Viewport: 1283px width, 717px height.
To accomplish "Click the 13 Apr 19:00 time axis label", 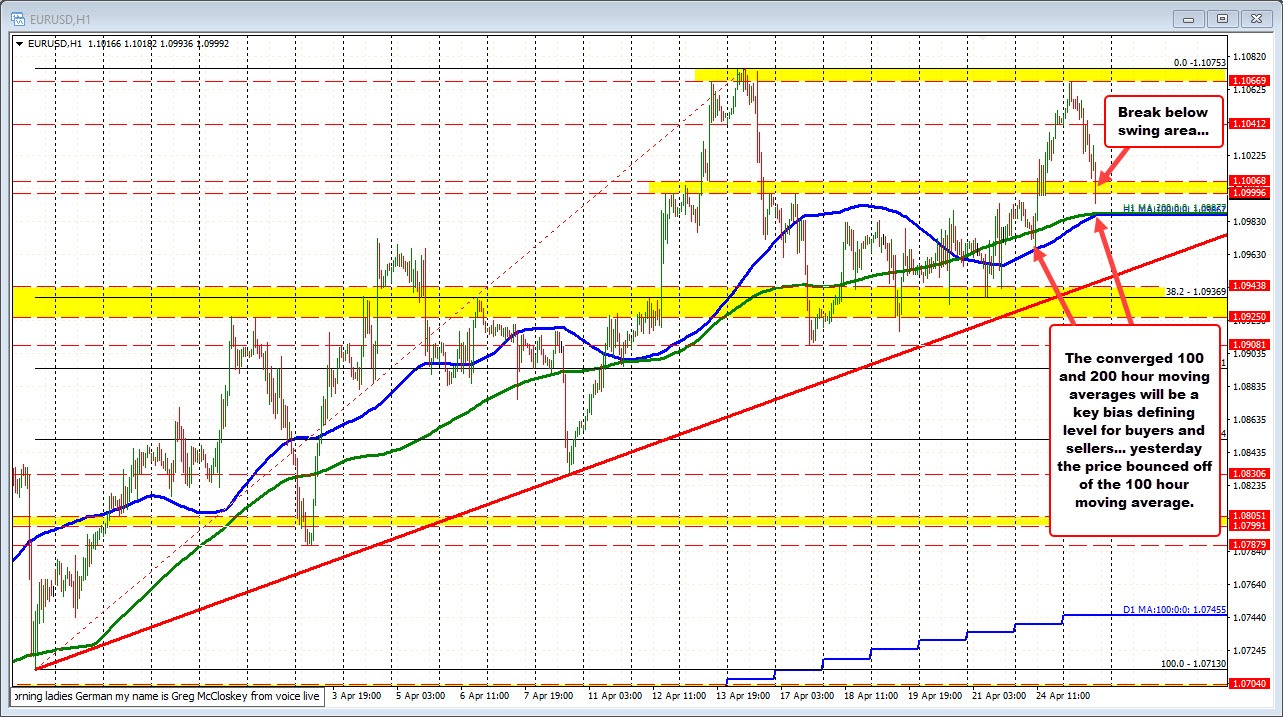I will click(745, 694).
